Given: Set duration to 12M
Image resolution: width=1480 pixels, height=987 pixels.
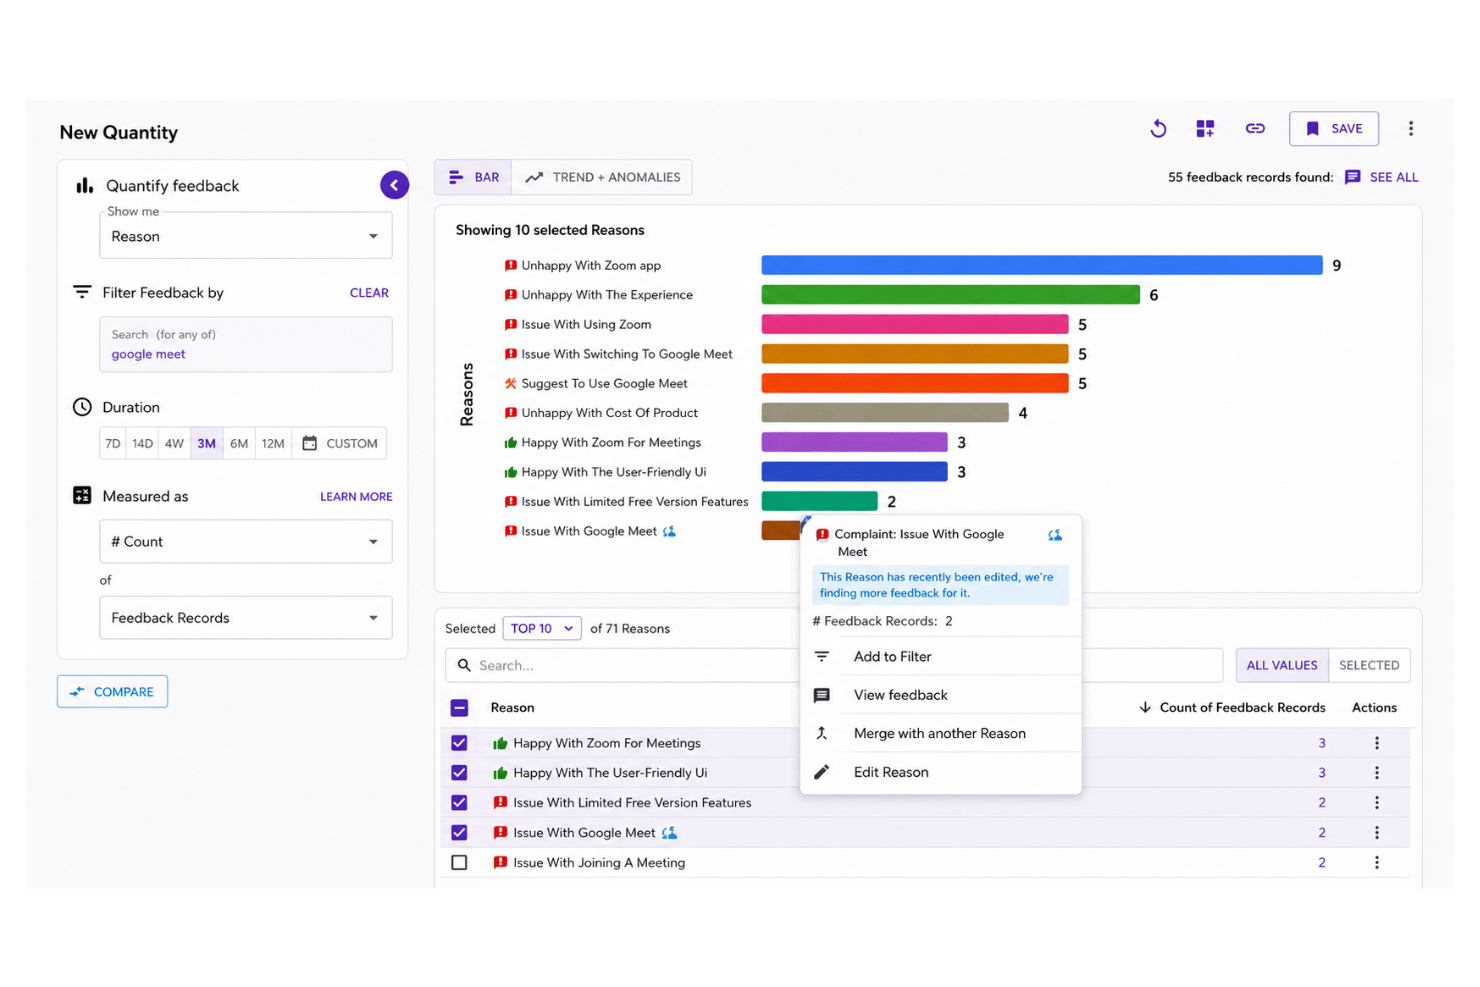Looking at the screenshot, I should click(x=273, y=443).
